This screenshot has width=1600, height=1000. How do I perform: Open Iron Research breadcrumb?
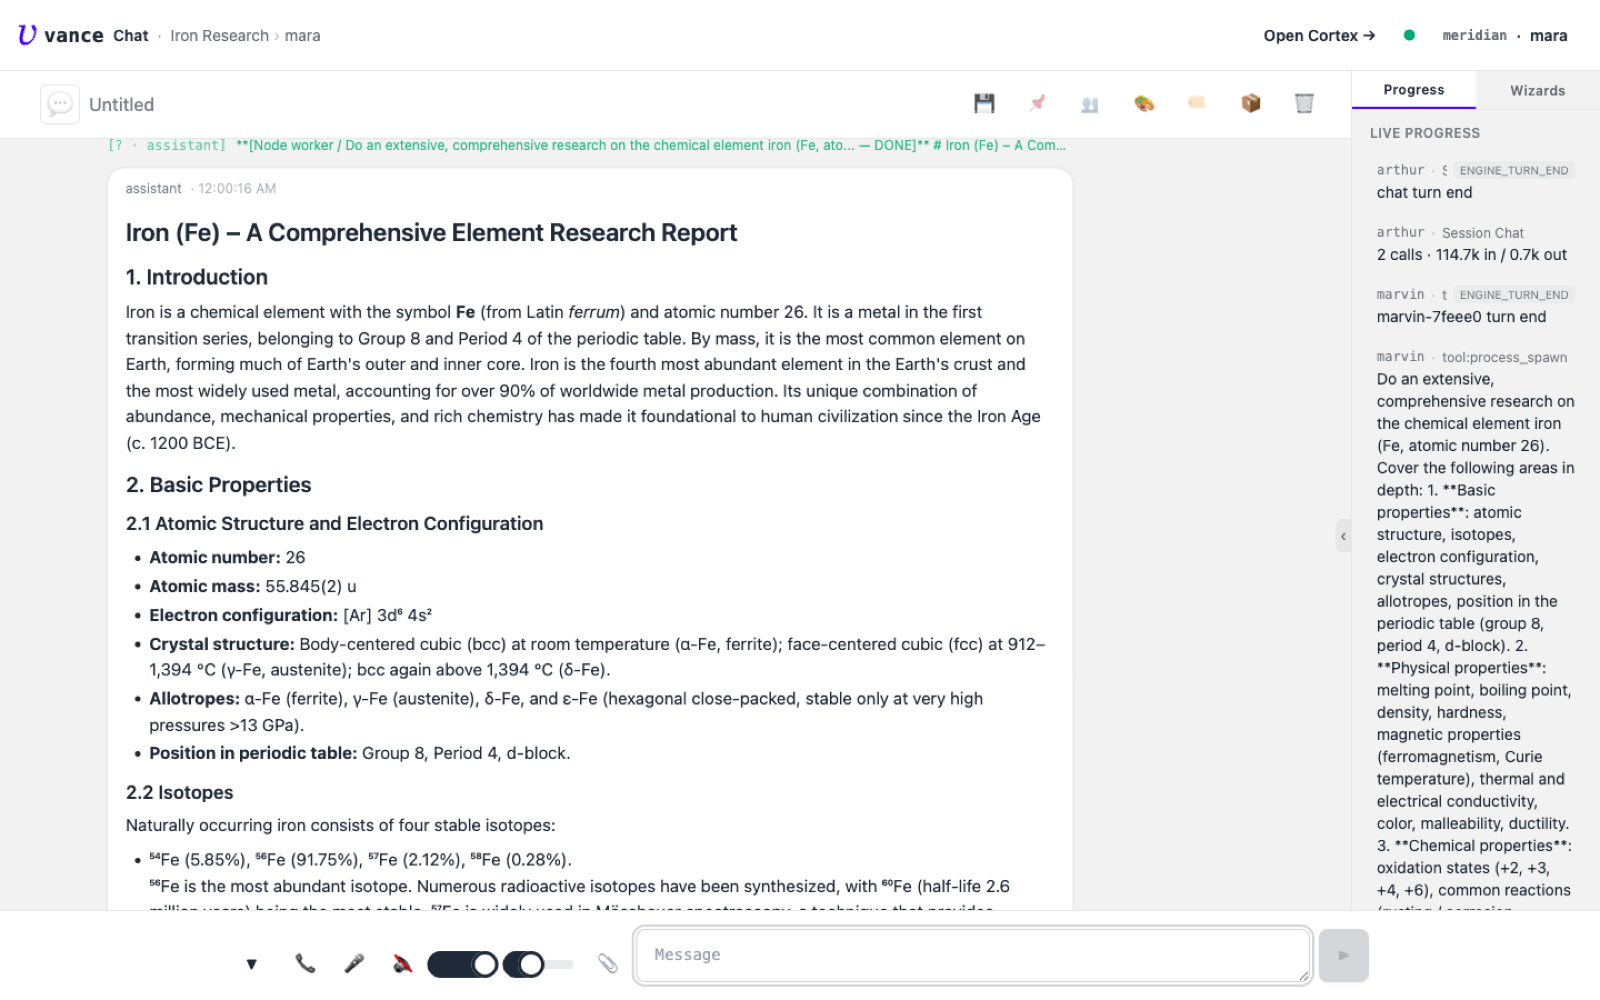coord(219,35)
